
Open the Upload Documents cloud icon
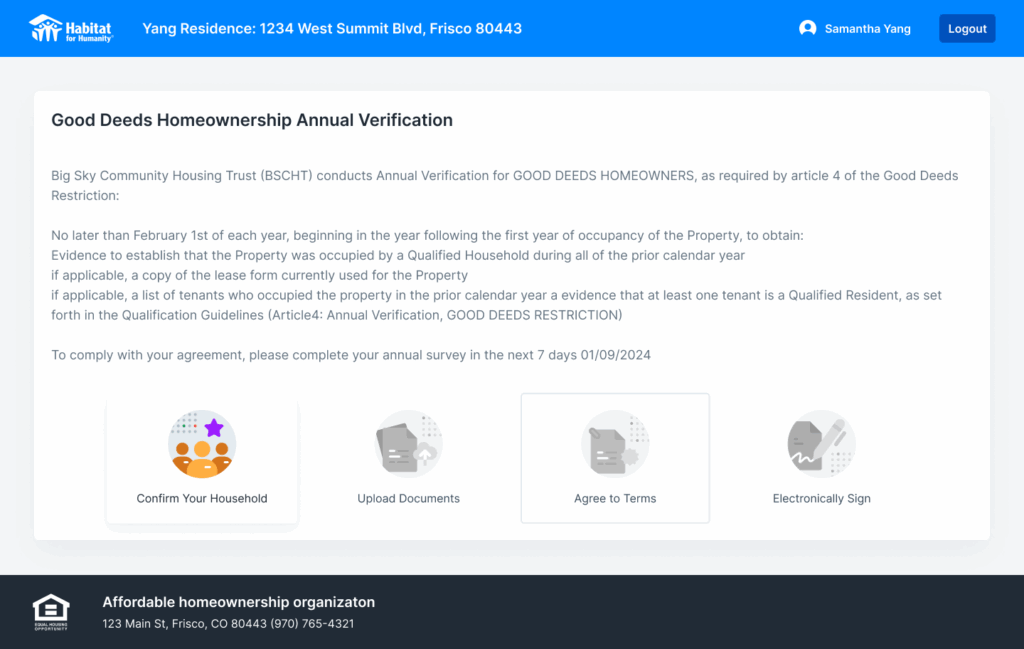[408, 444]
